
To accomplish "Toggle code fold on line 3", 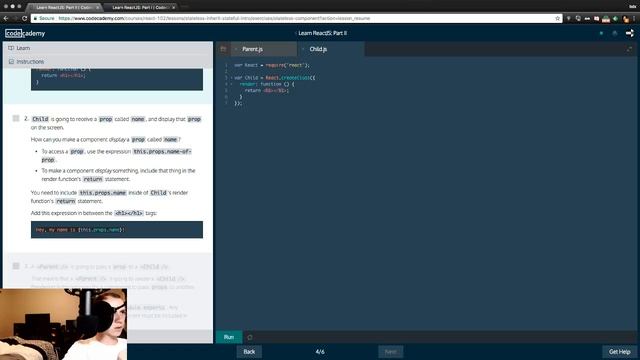I will [x=231, y=78].
